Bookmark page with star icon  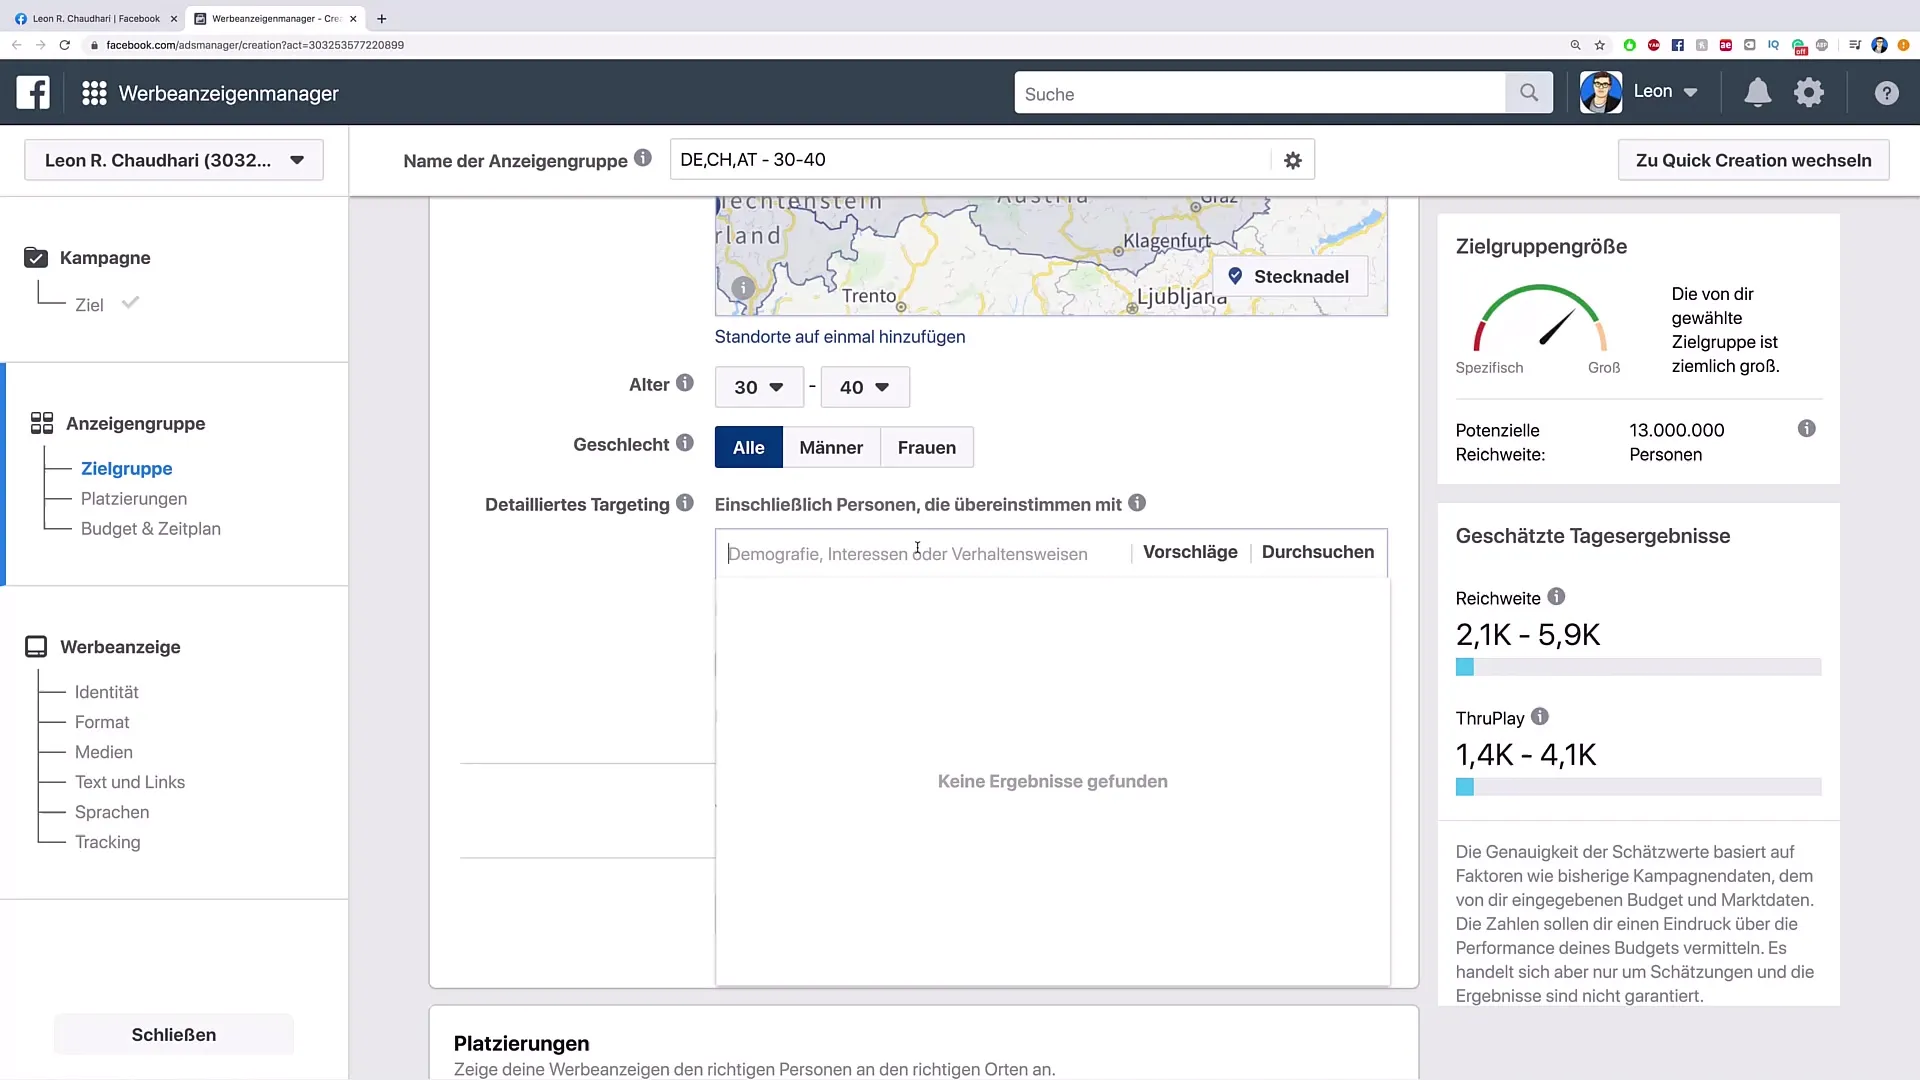(1600, 45)
